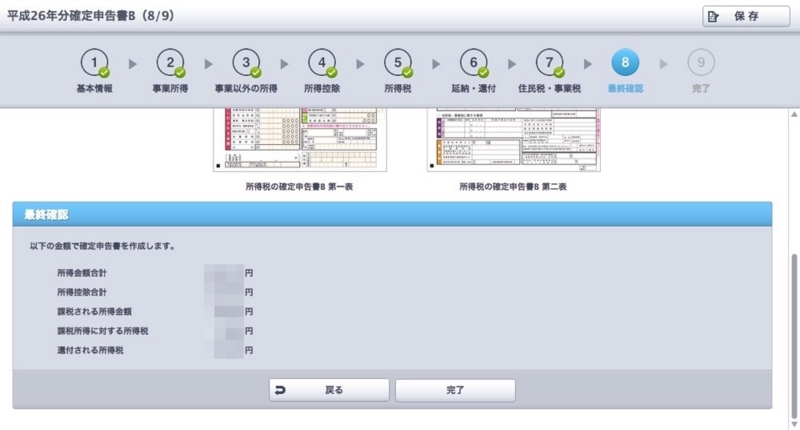
Task: Open 確定申告書B 第一表 thumbnail
Action: (300, 139)
